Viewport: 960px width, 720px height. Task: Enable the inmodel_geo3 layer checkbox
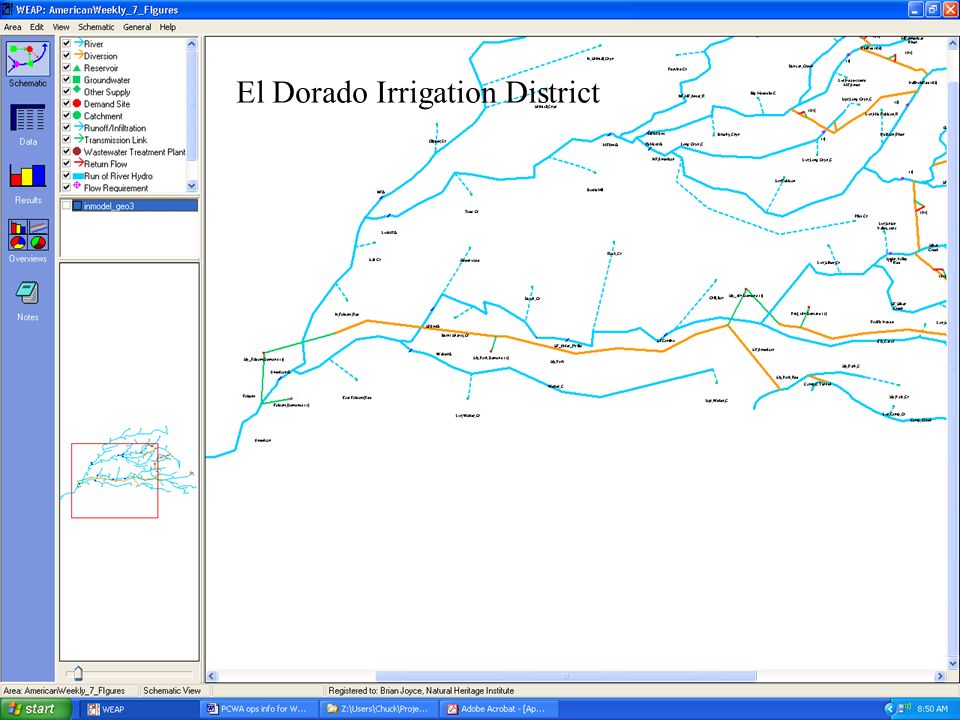point(66,206)
